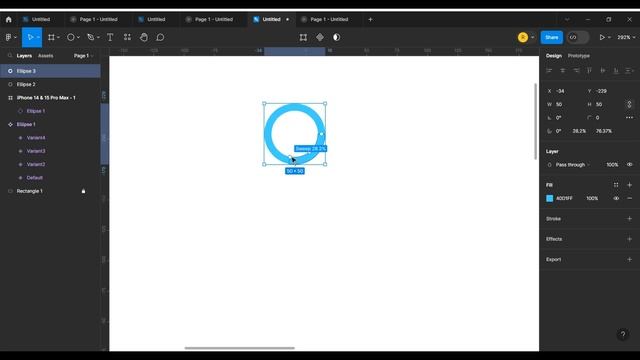Click the Use as mask icon

pyautogui.click(x=336, y=37)
